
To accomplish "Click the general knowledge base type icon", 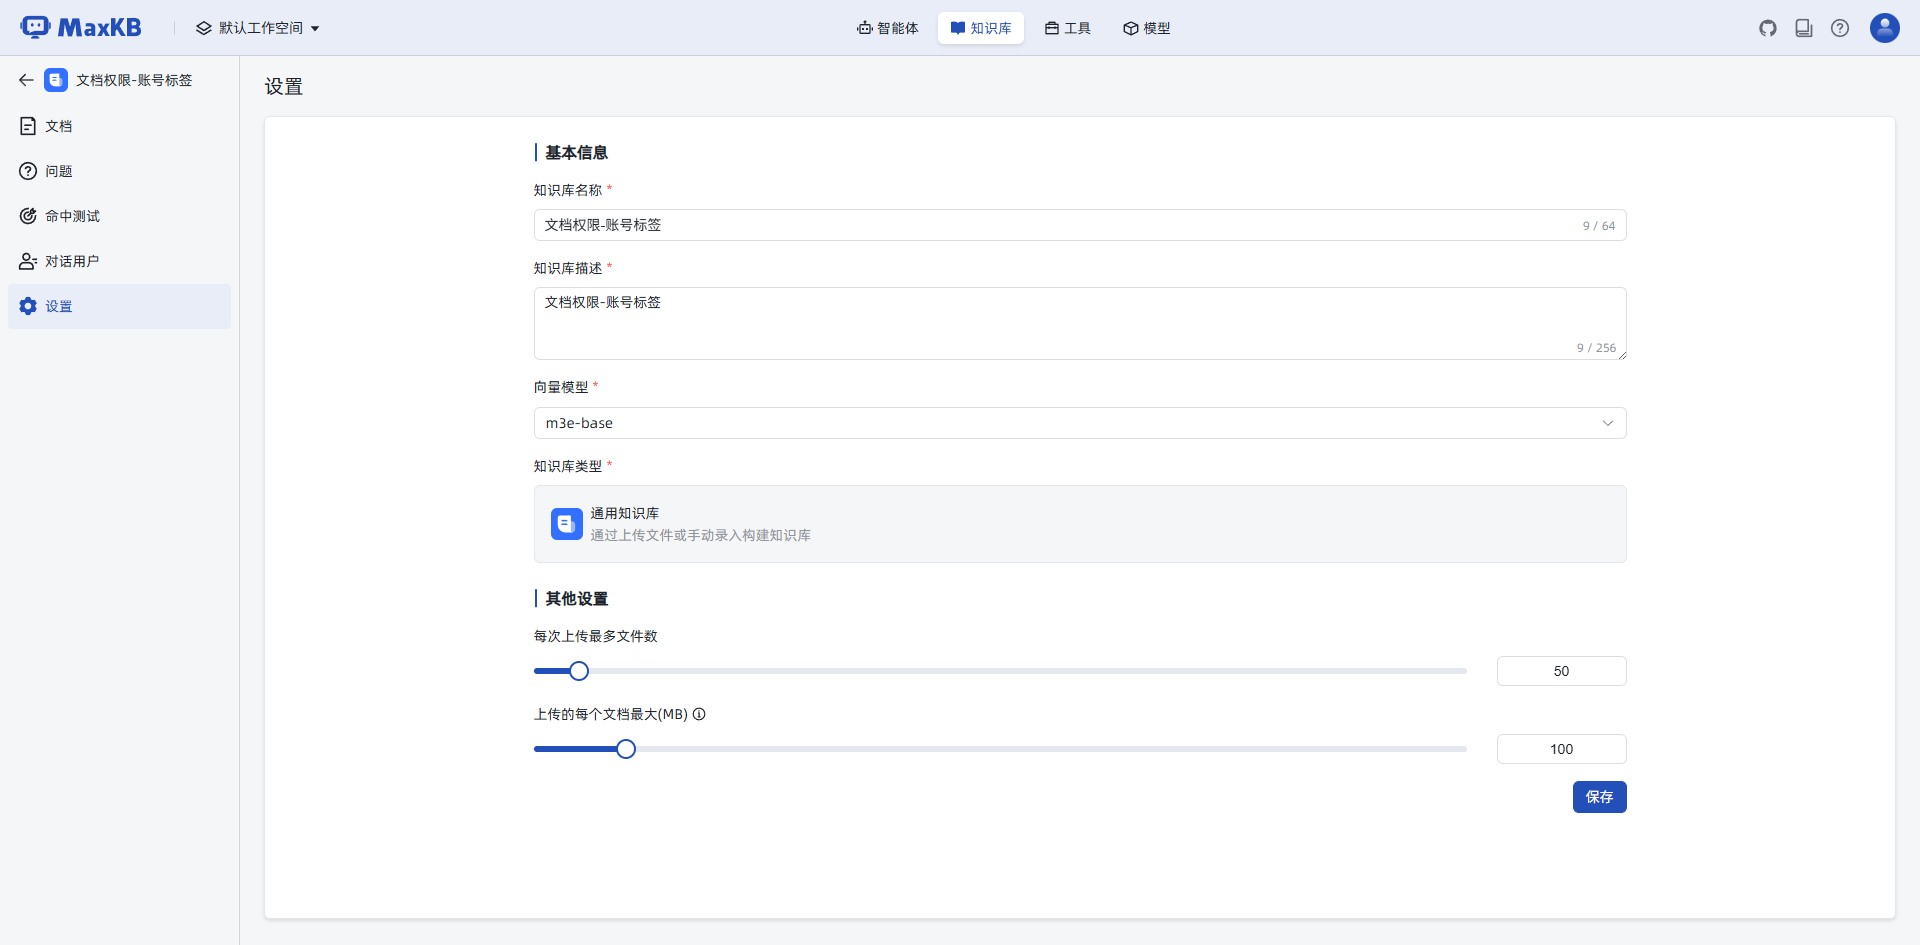I will tap(567, 524).
